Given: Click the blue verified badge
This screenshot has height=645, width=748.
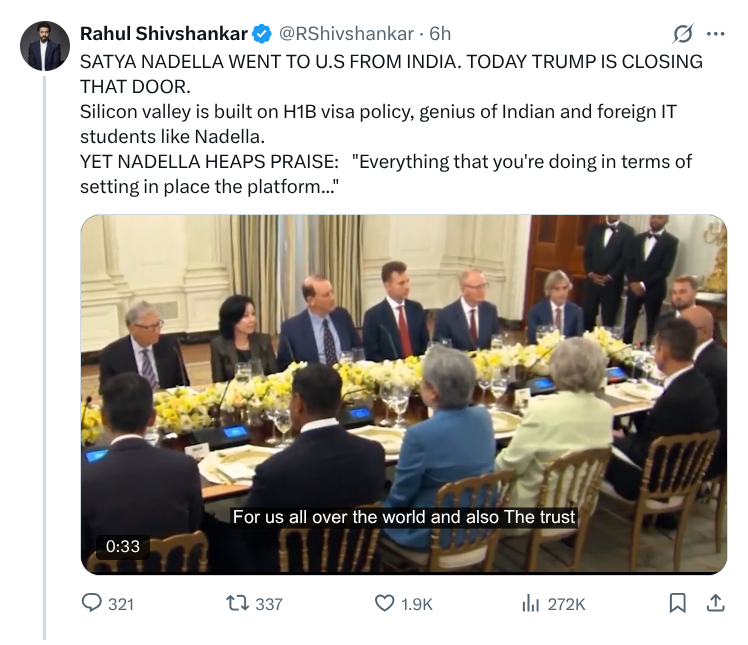Looking at the screenshot, I should tap(261, 34).
